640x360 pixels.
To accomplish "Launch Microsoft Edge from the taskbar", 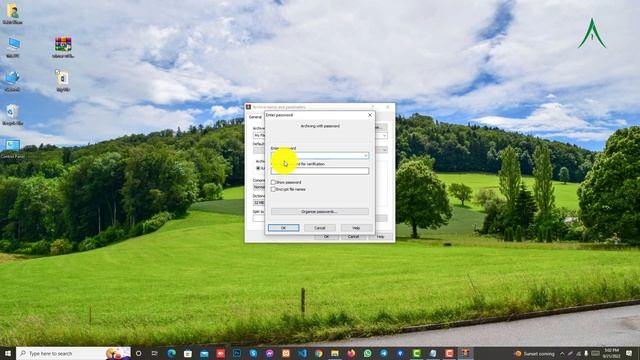I will tap(171, 353).
